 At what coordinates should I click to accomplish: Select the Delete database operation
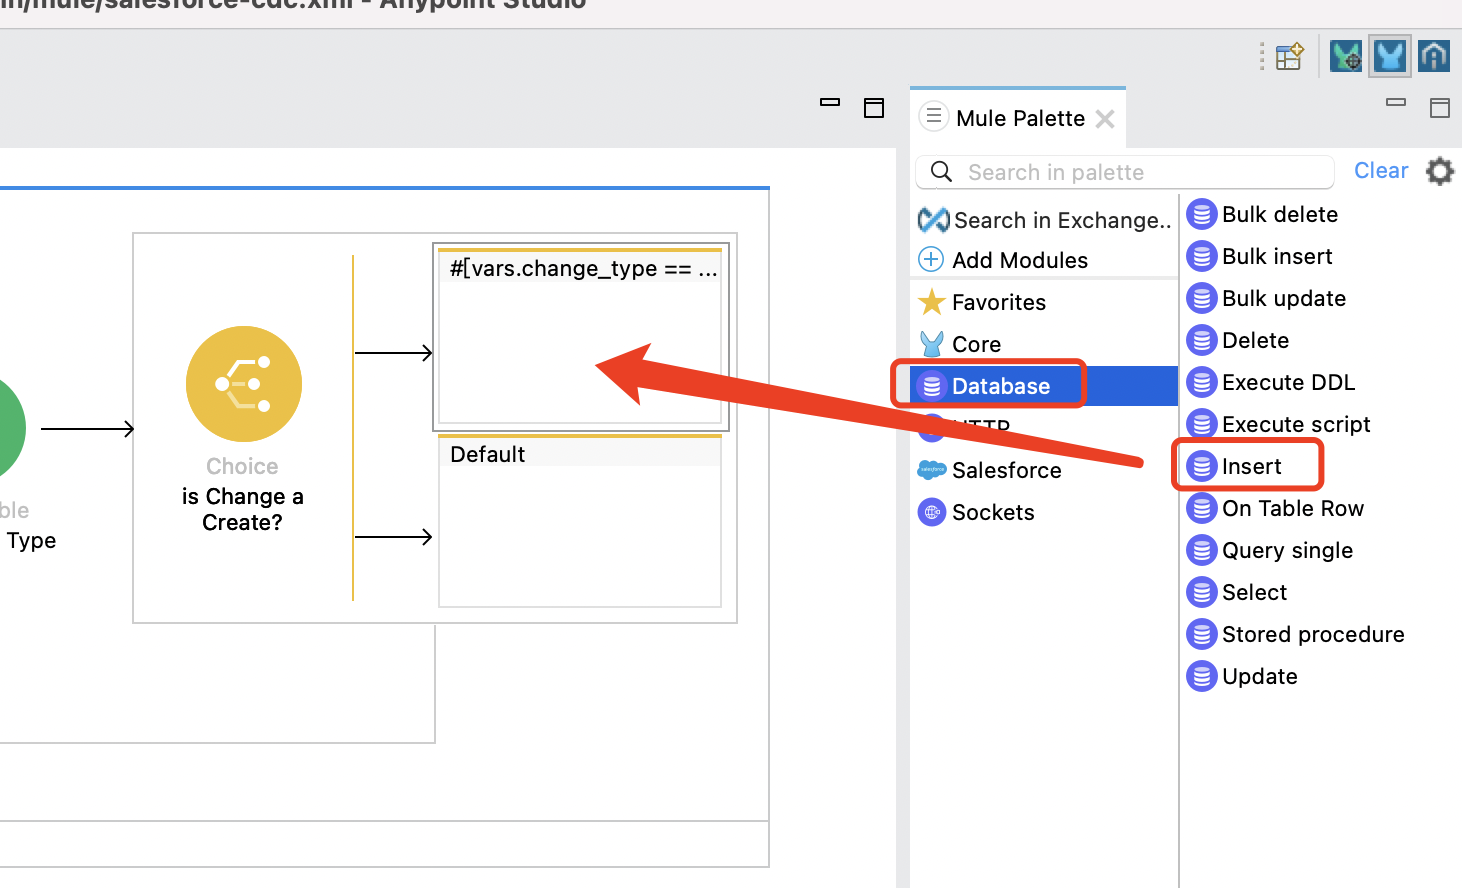click(1238, 340)
